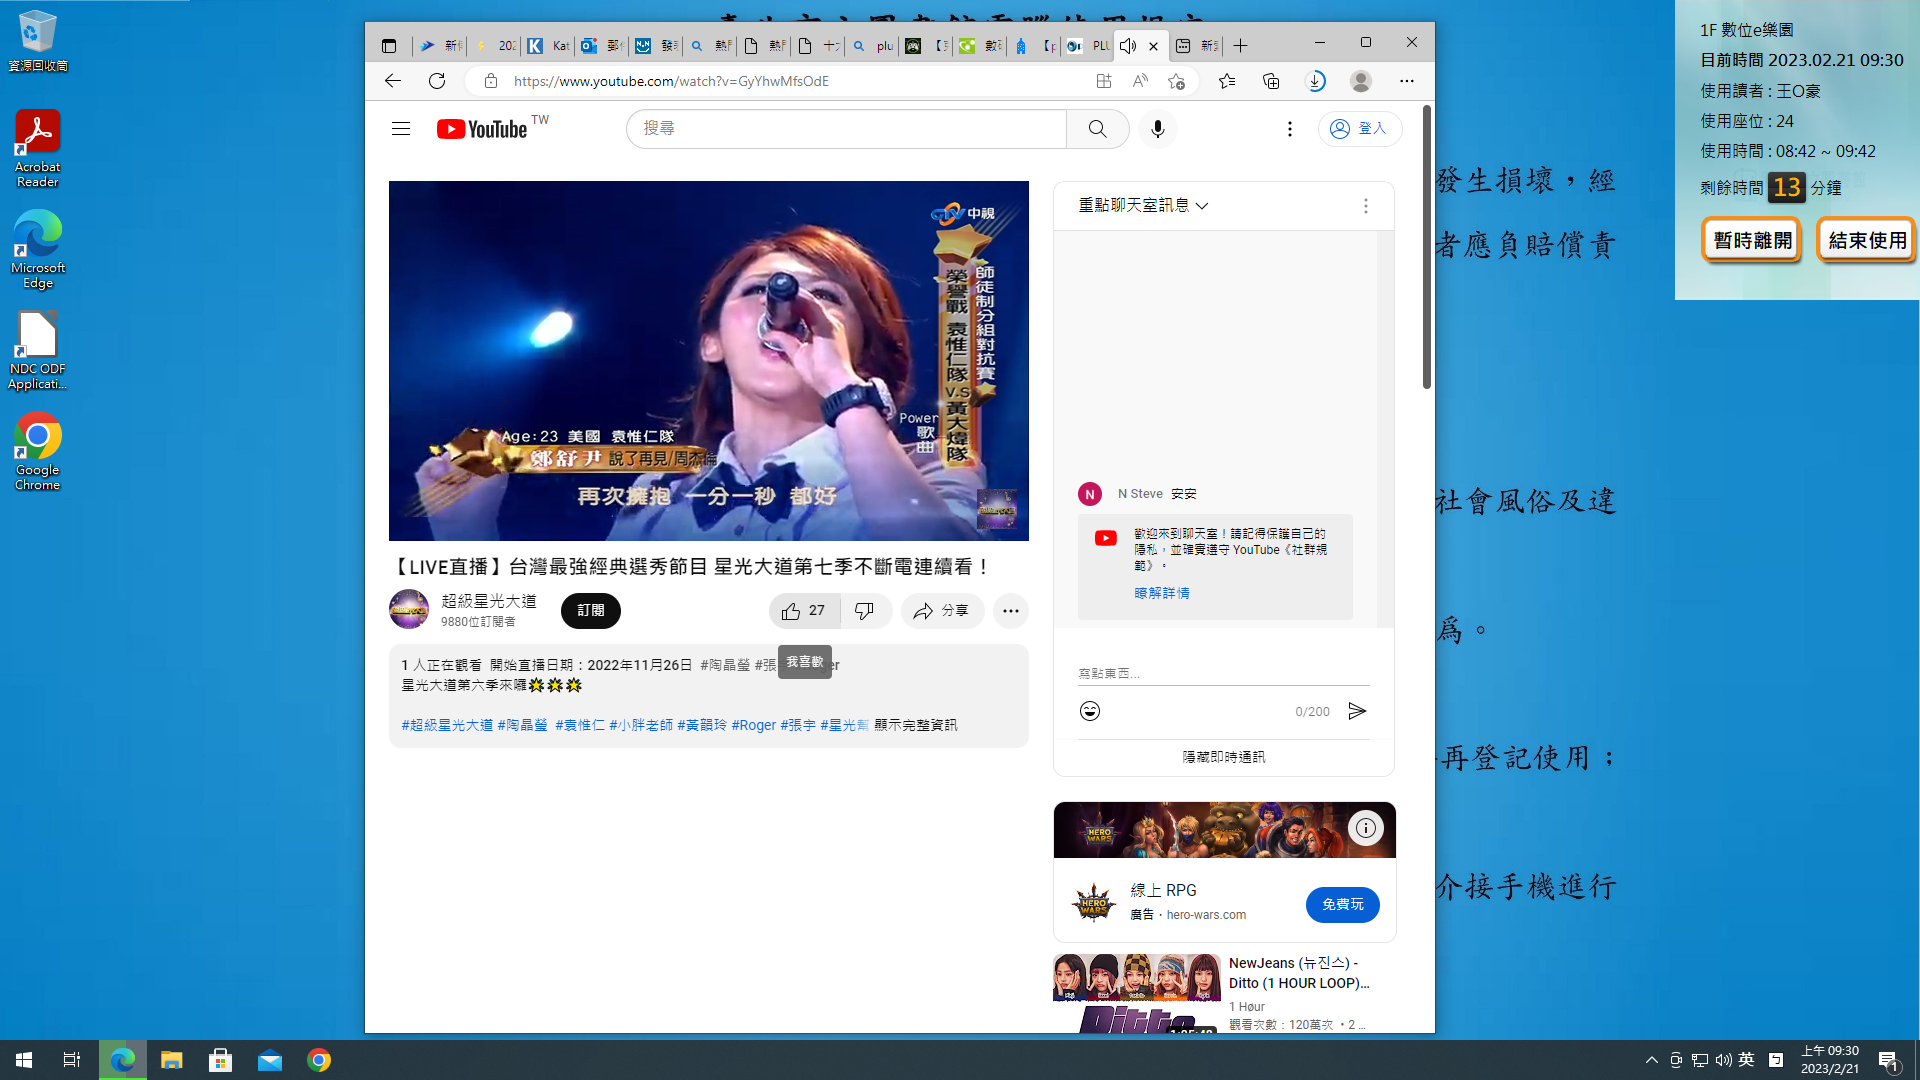Share the video via 分享 button
Image resolution: width=1920 pixels, height=1080 pixels.
[x=942, y=611]
